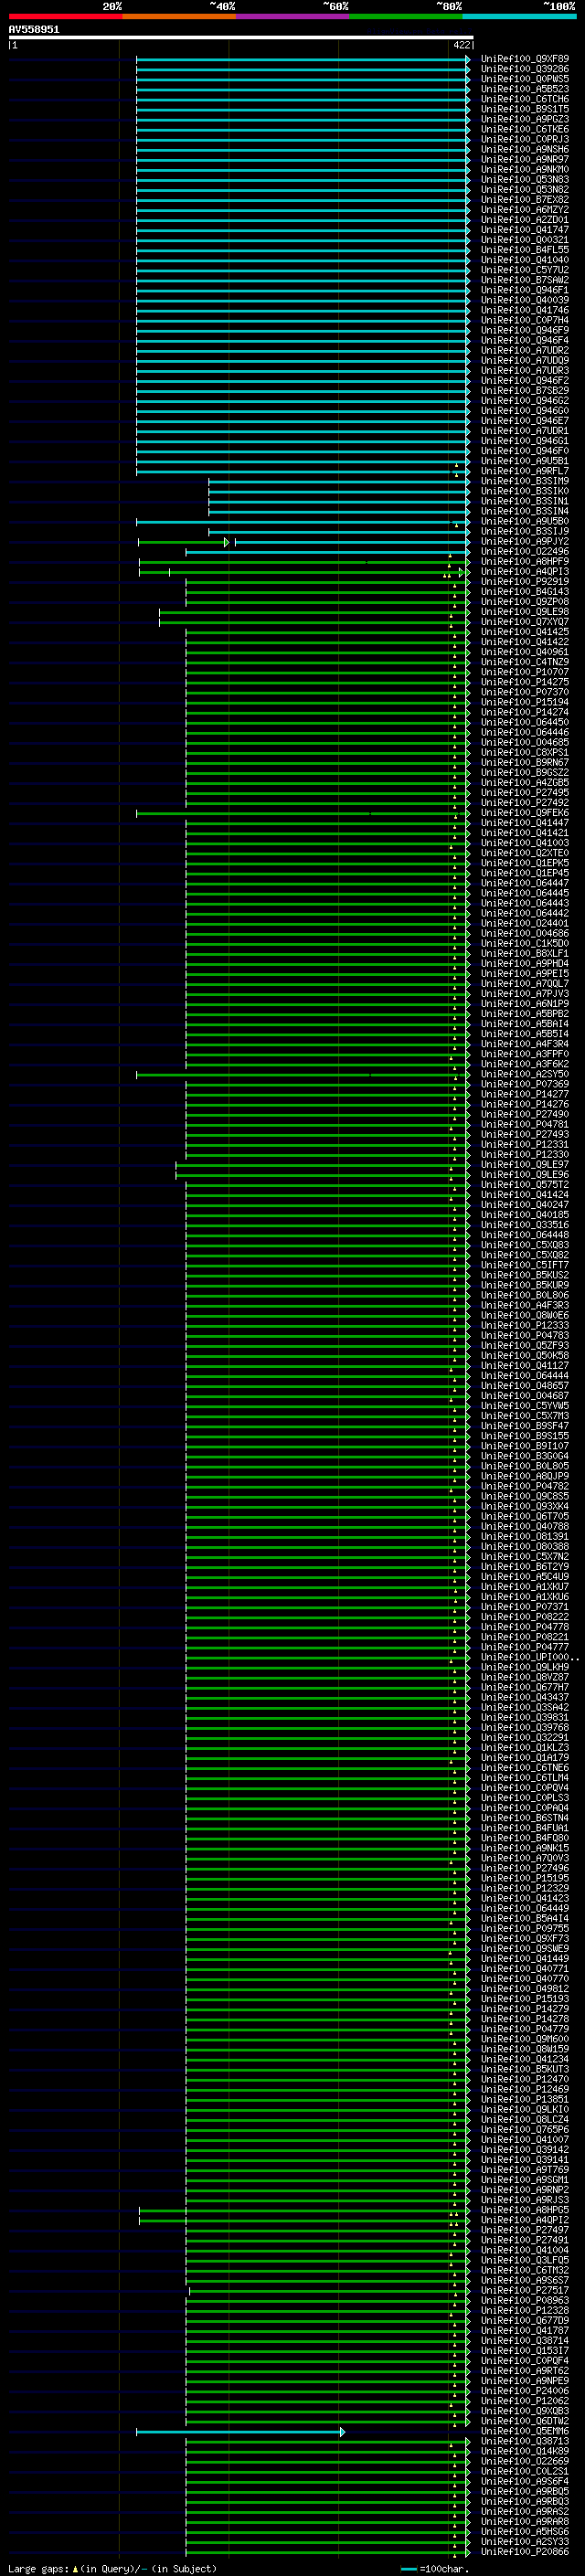Click the orange ~40% legend segment

pyautogui.click(x=179, y=16)
